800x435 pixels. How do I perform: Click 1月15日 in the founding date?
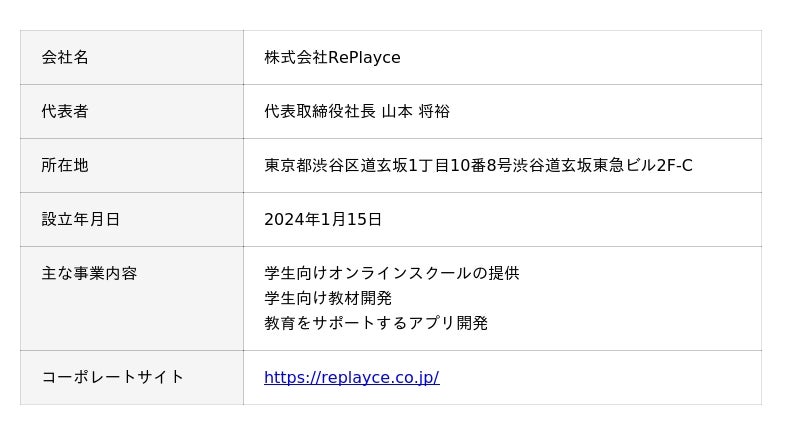pyautogui.click(x=352, y=219)
